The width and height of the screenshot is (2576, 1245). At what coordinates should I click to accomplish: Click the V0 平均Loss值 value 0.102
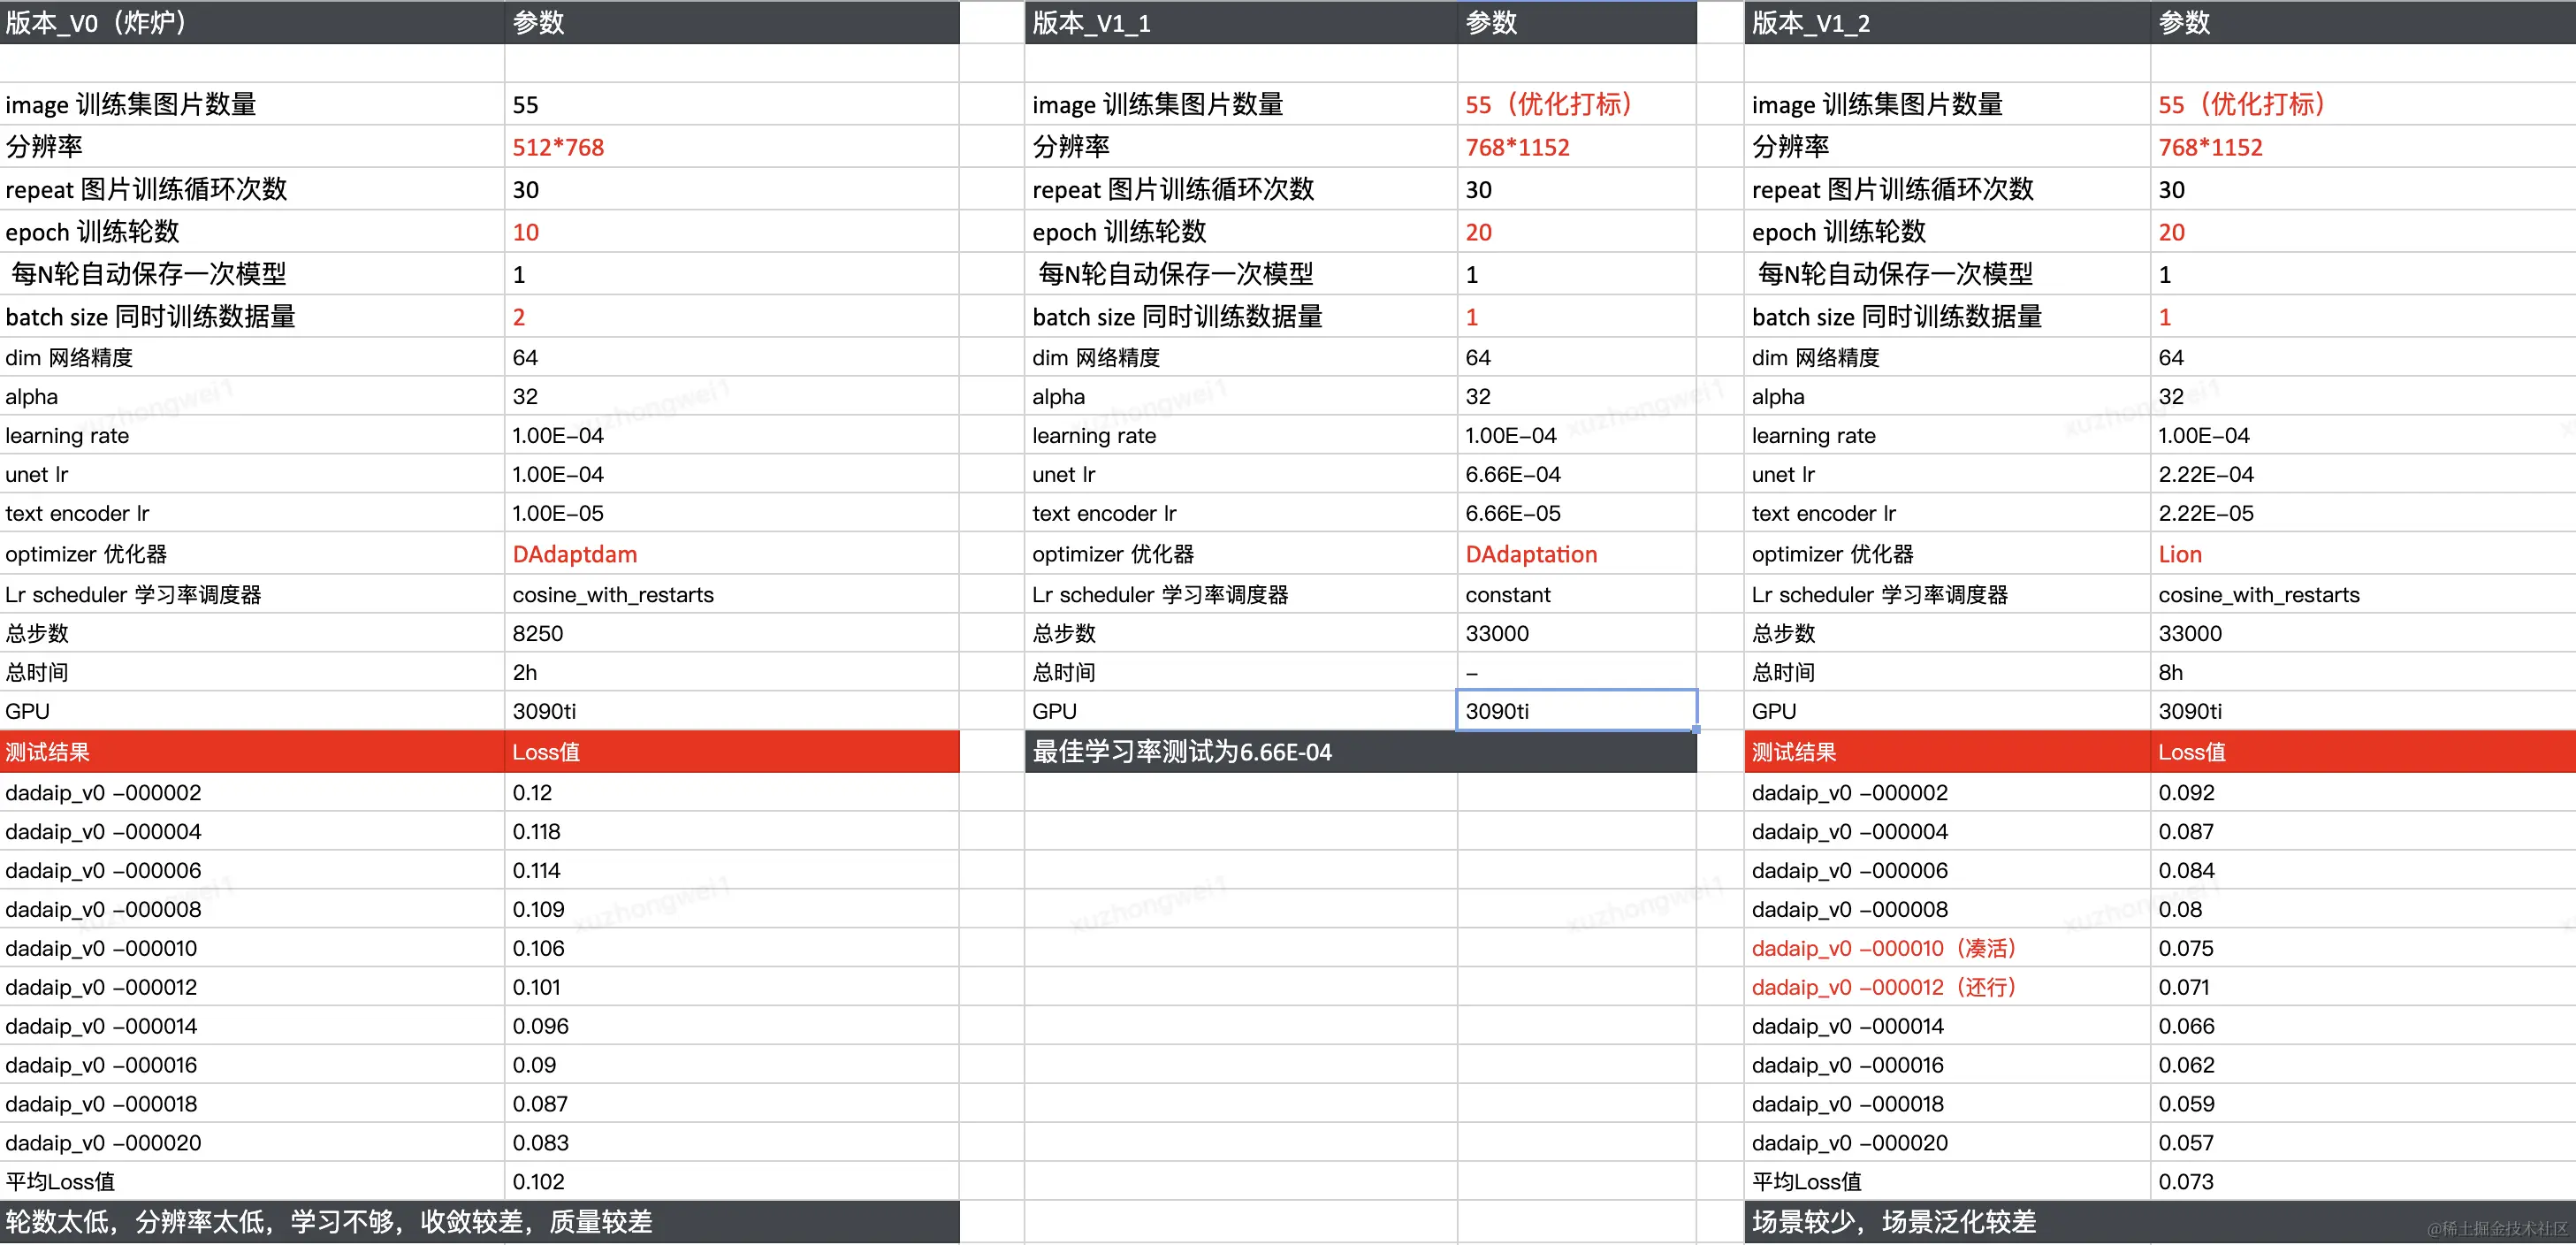tap(538, 1182)
